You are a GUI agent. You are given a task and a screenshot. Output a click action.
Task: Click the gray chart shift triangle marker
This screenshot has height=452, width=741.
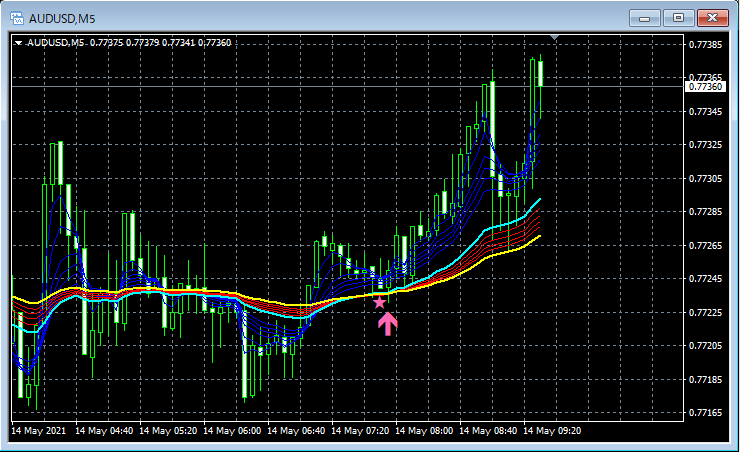tap(555, 37)
